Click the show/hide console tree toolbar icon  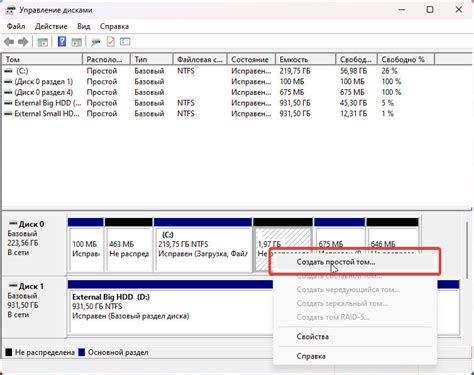pyautogui.click(x=42, y=42)
